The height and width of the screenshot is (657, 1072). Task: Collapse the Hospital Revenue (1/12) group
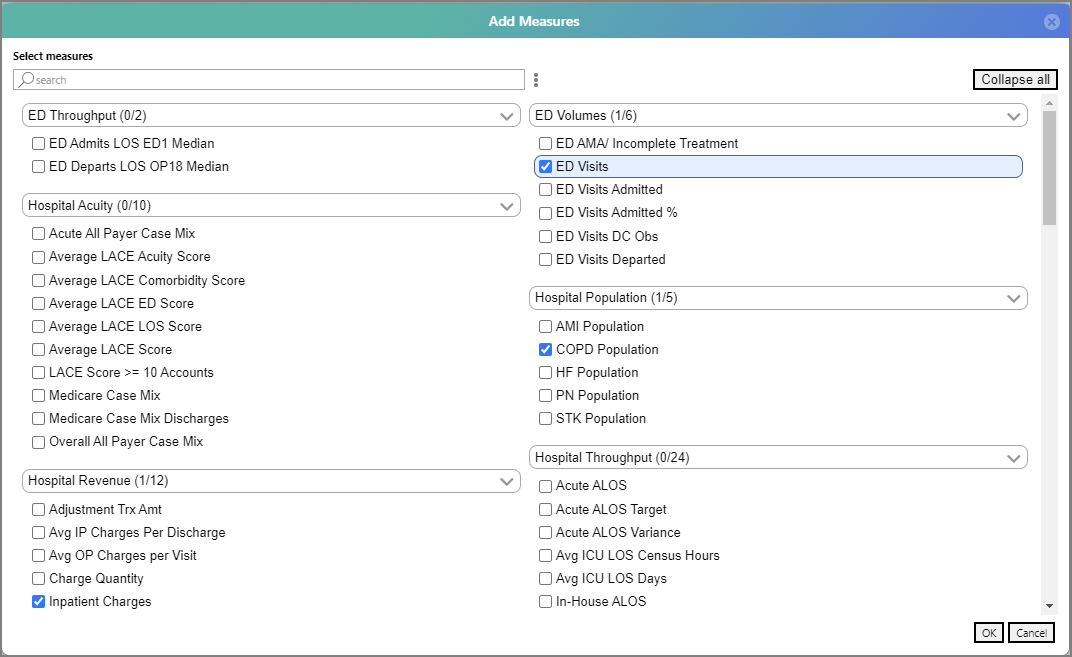(271, 481)
